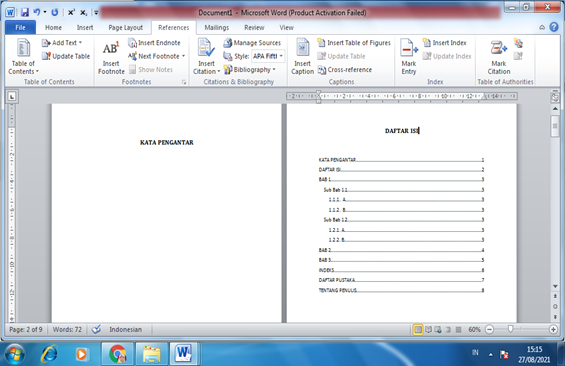Click the zoom out minus button
The width and height of the screenshot is (565, 366).
[489, 329]
